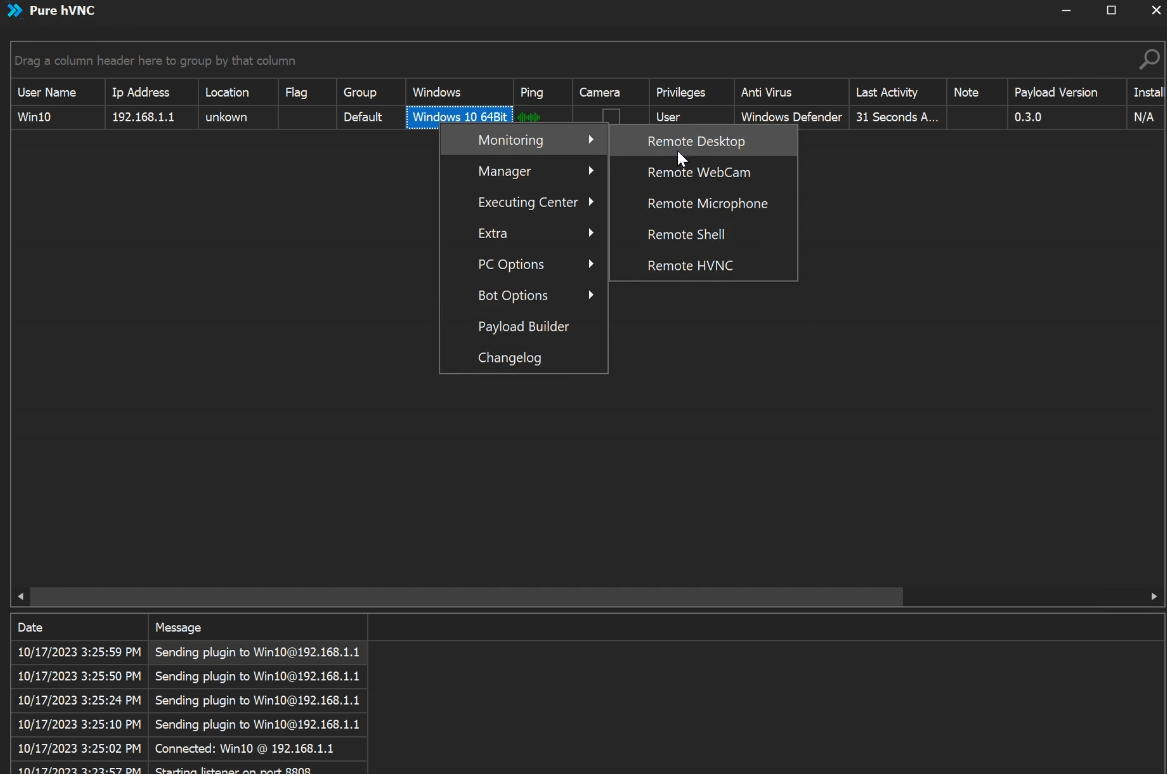
Task: Click the Message log column header
Action: coord(258,627)
